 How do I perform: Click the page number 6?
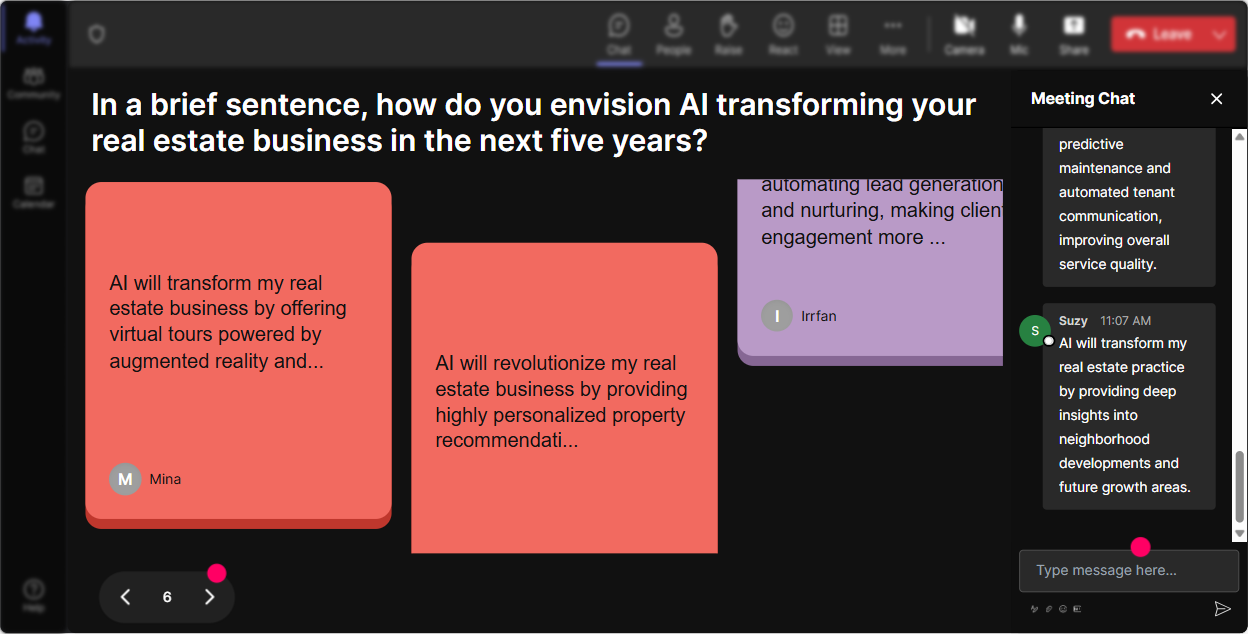[x=167, y=597]
